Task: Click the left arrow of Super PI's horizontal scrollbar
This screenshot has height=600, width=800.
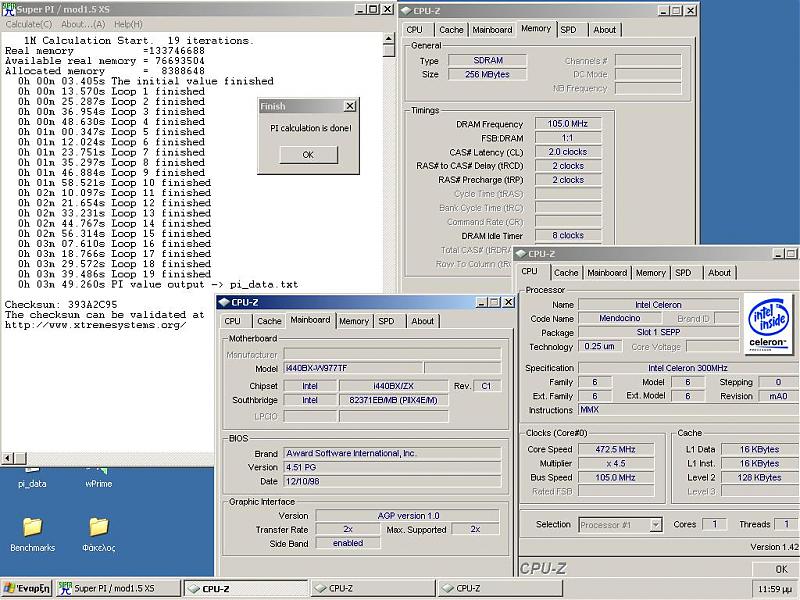Action: 7,458
